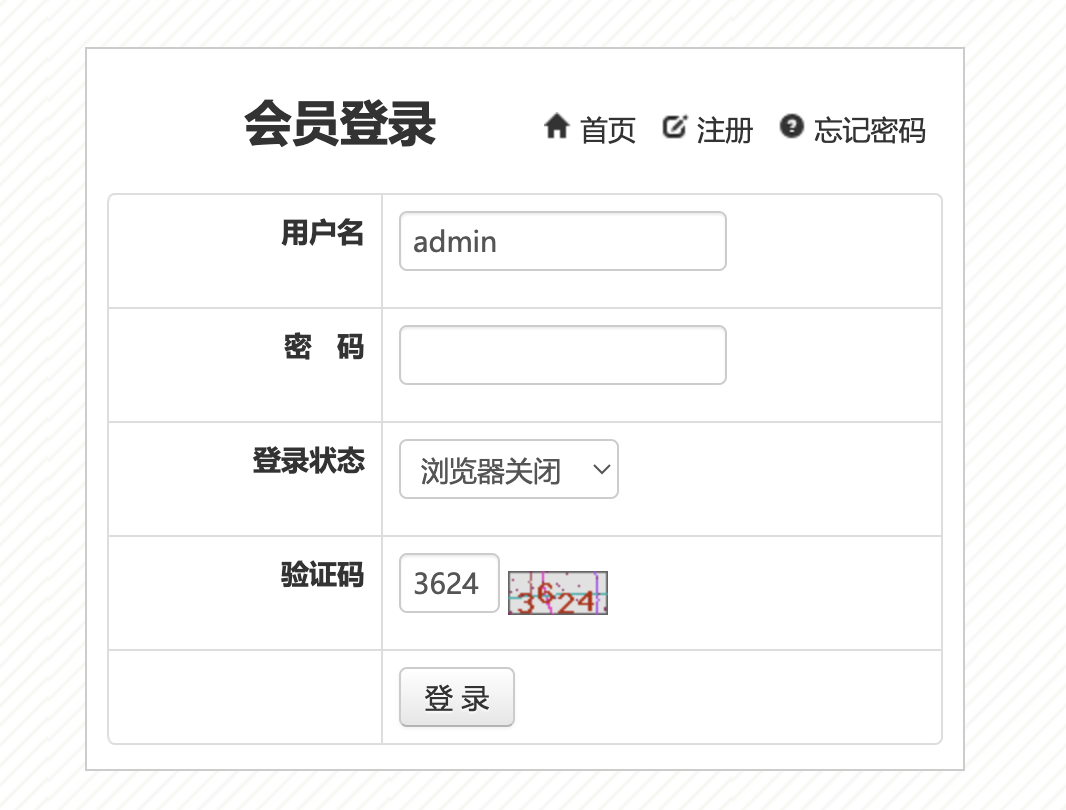This screenshot has height=810, width=1066.
Task: Click the 用户名 label text
Action: (322, 234)
